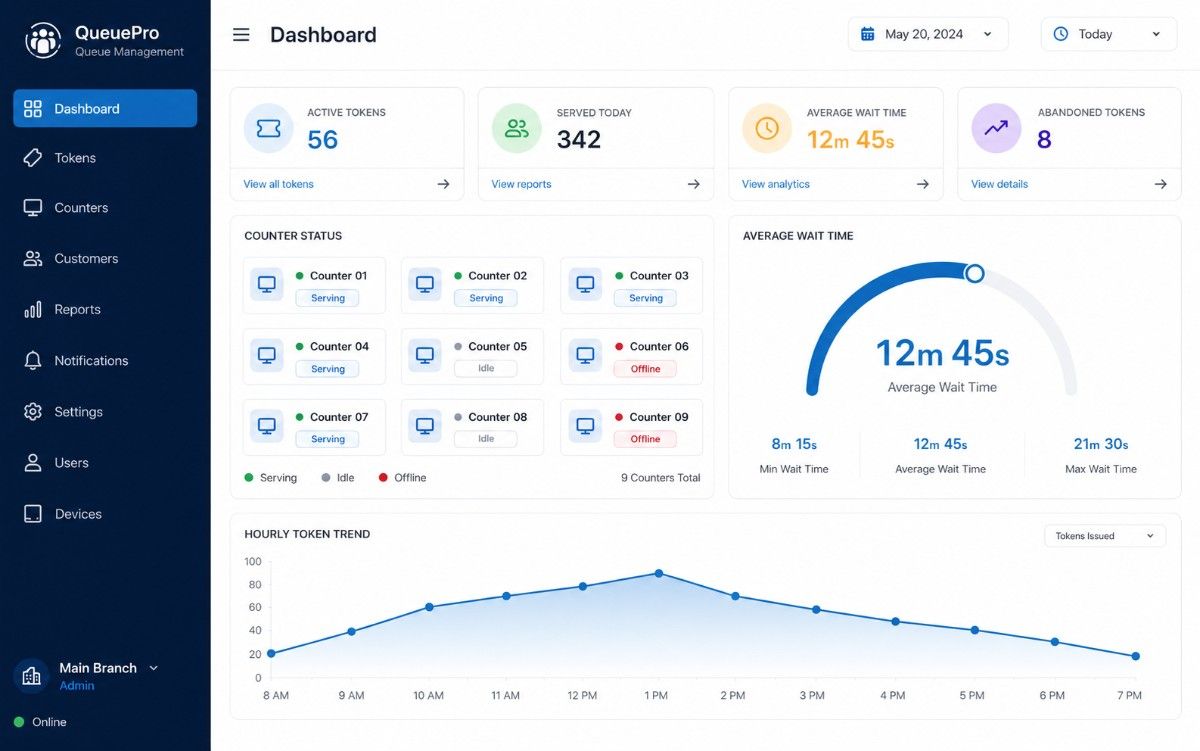Click the Abandoned Tokens trend icon
Screen dimensions: 1200x751
coord(996,128)
